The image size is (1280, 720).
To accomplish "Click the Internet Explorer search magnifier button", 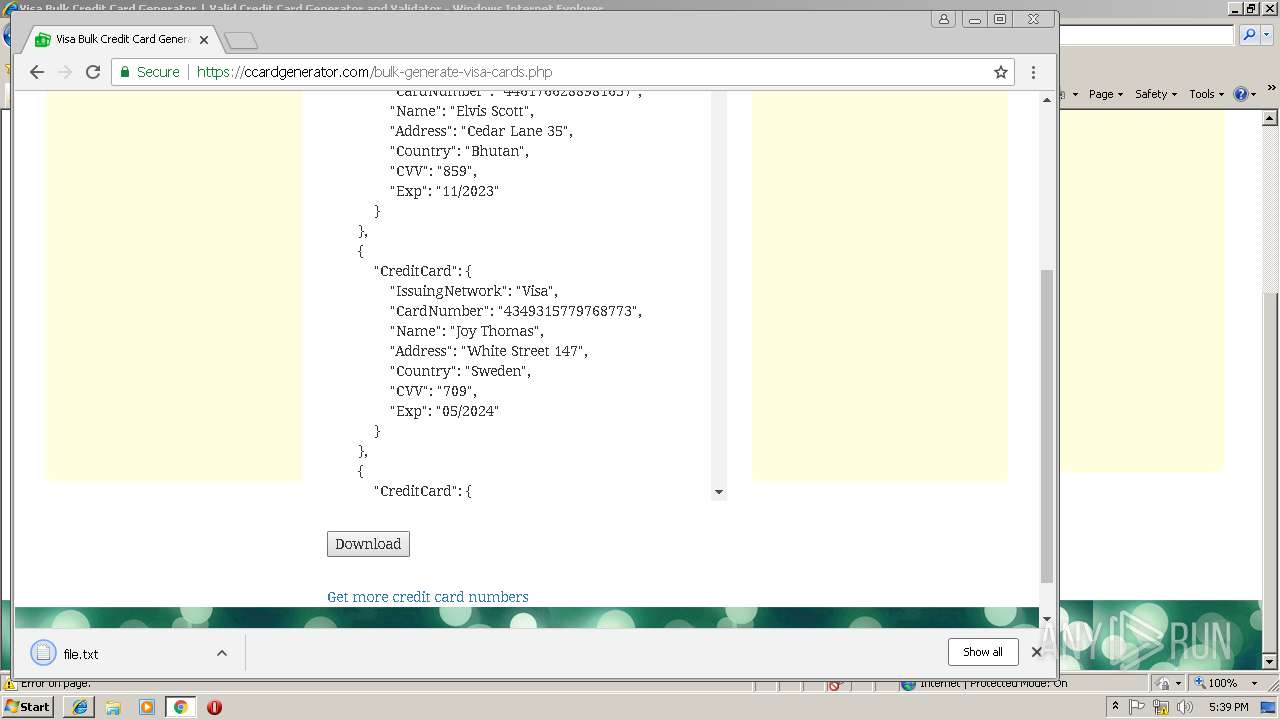I will [x=1248, y=35].
